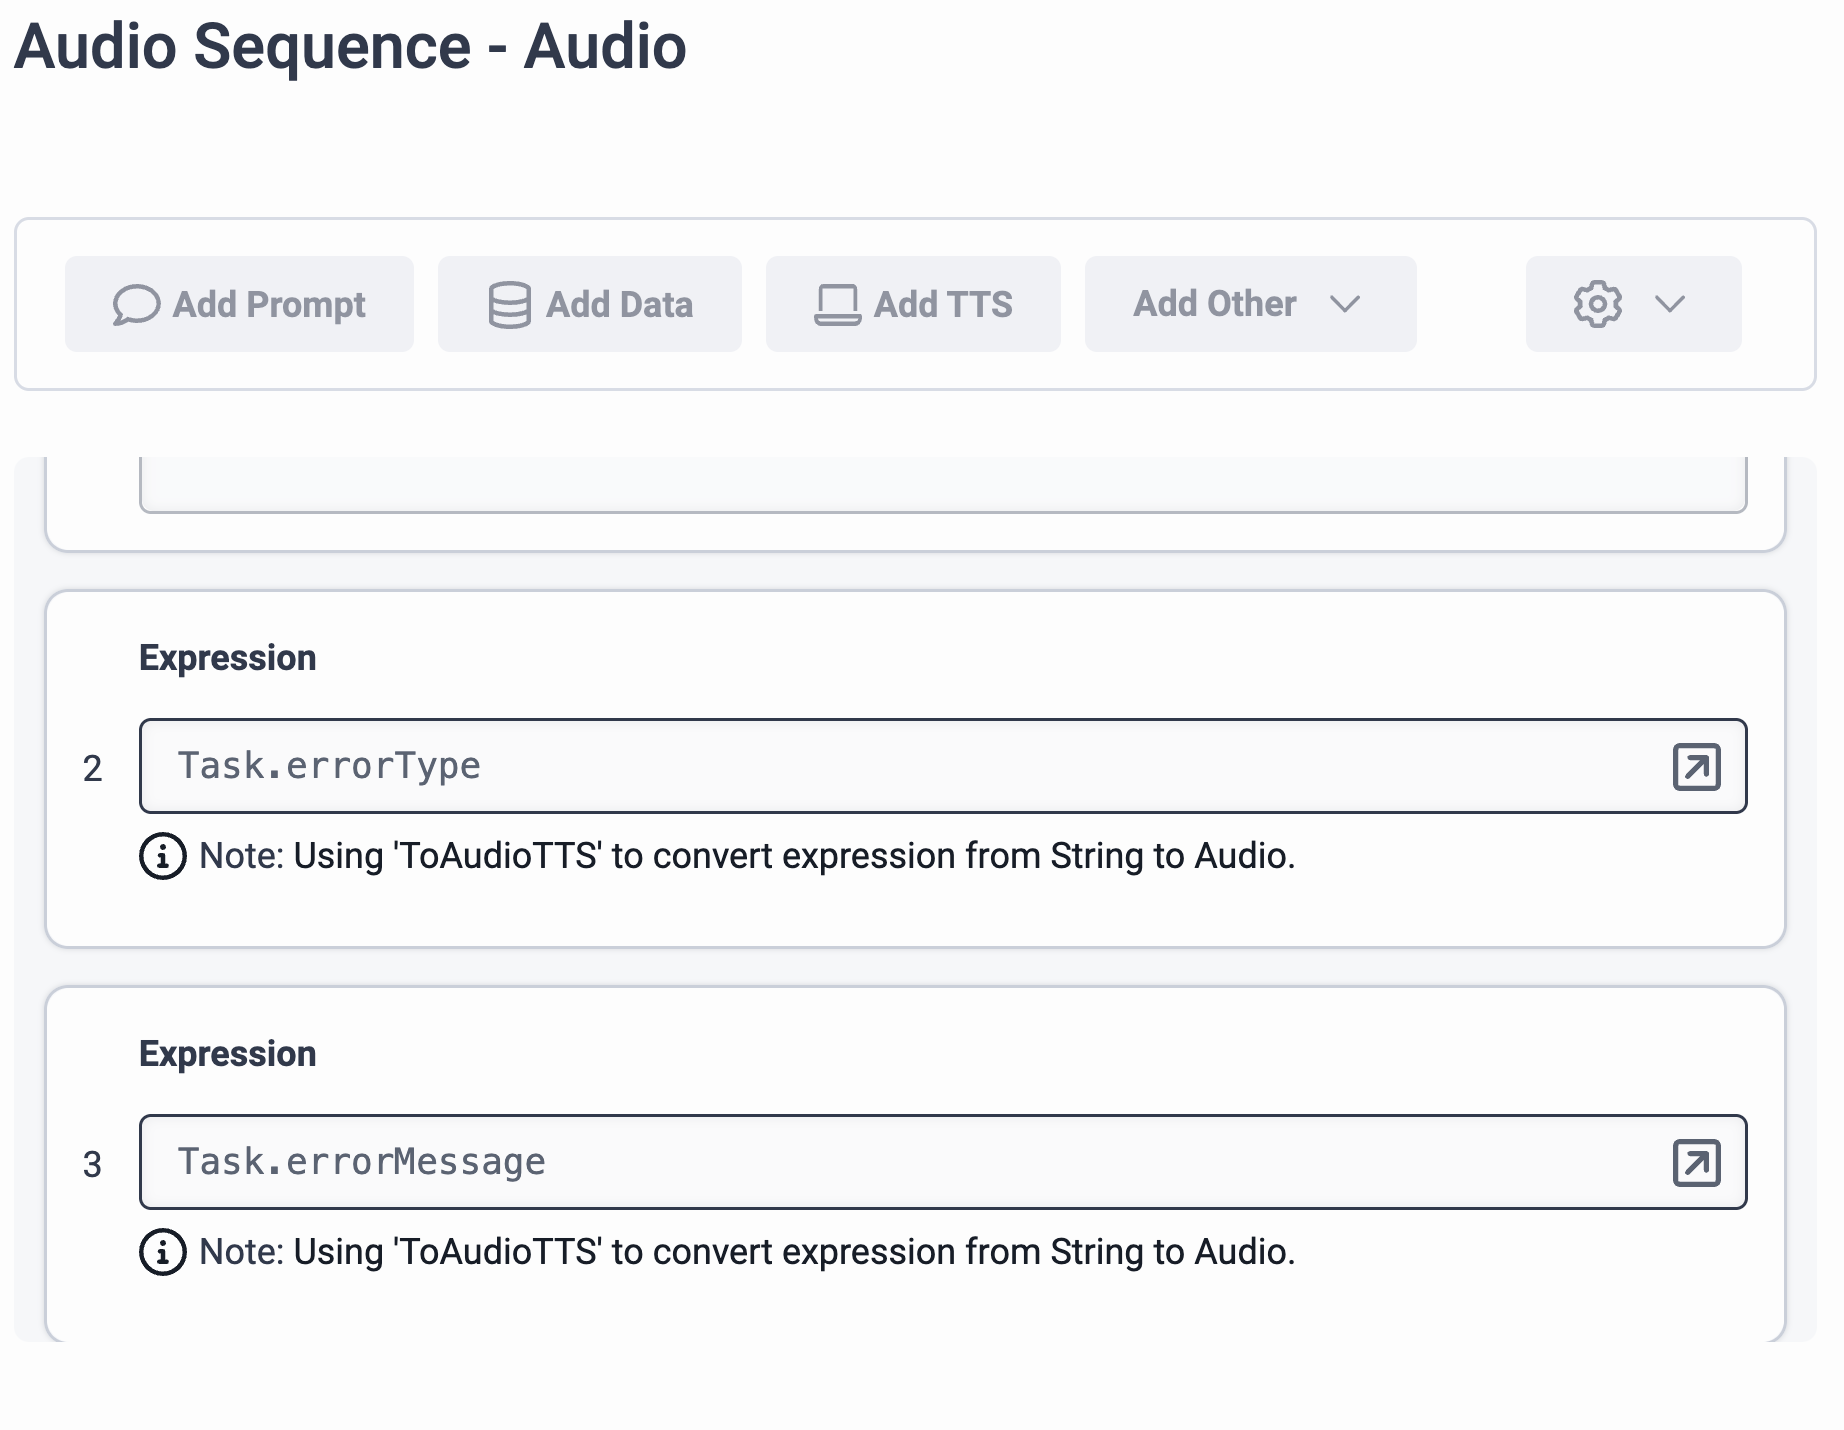Click the gear settings icon
Viewport: 1844px width, 1430px height.
point(1597,304)
